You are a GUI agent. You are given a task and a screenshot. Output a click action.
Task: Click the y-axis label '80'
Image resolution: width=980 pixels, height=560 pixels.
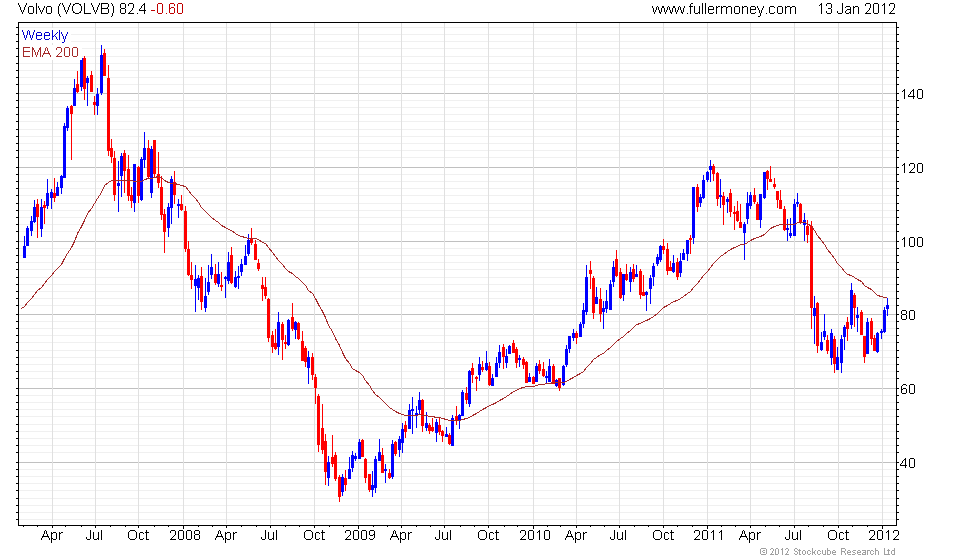point(908,315)
